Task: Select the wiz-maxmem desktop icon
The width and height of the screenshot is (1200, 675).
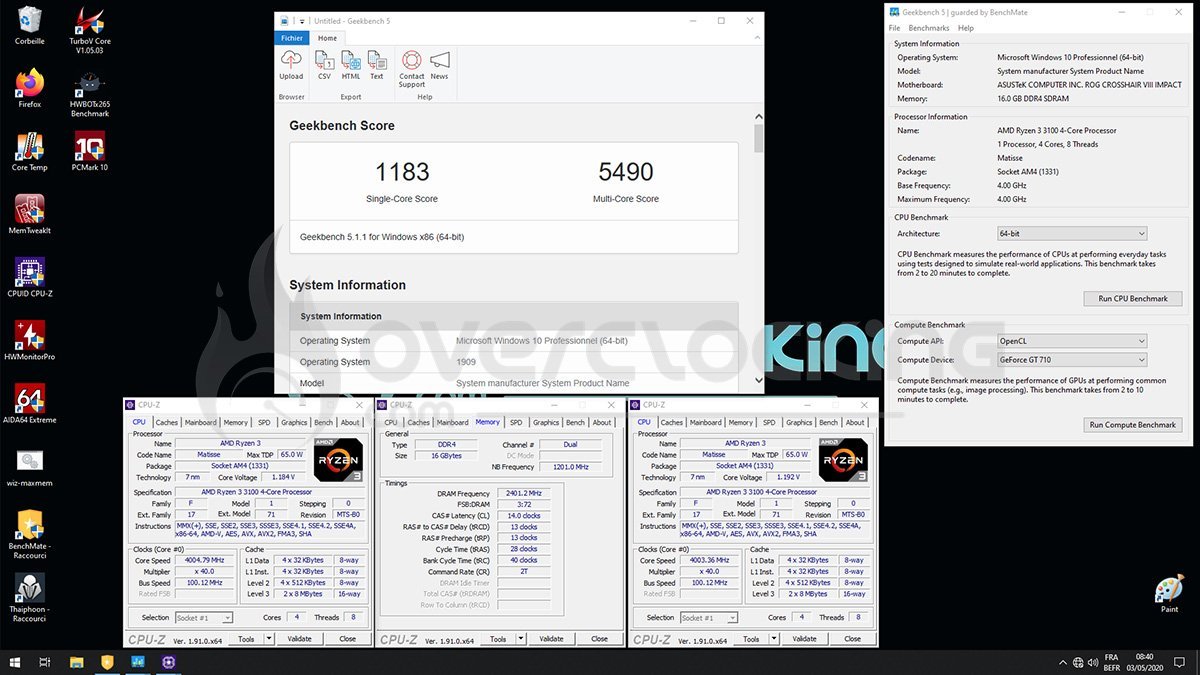Action: click(x=30, y=467)
